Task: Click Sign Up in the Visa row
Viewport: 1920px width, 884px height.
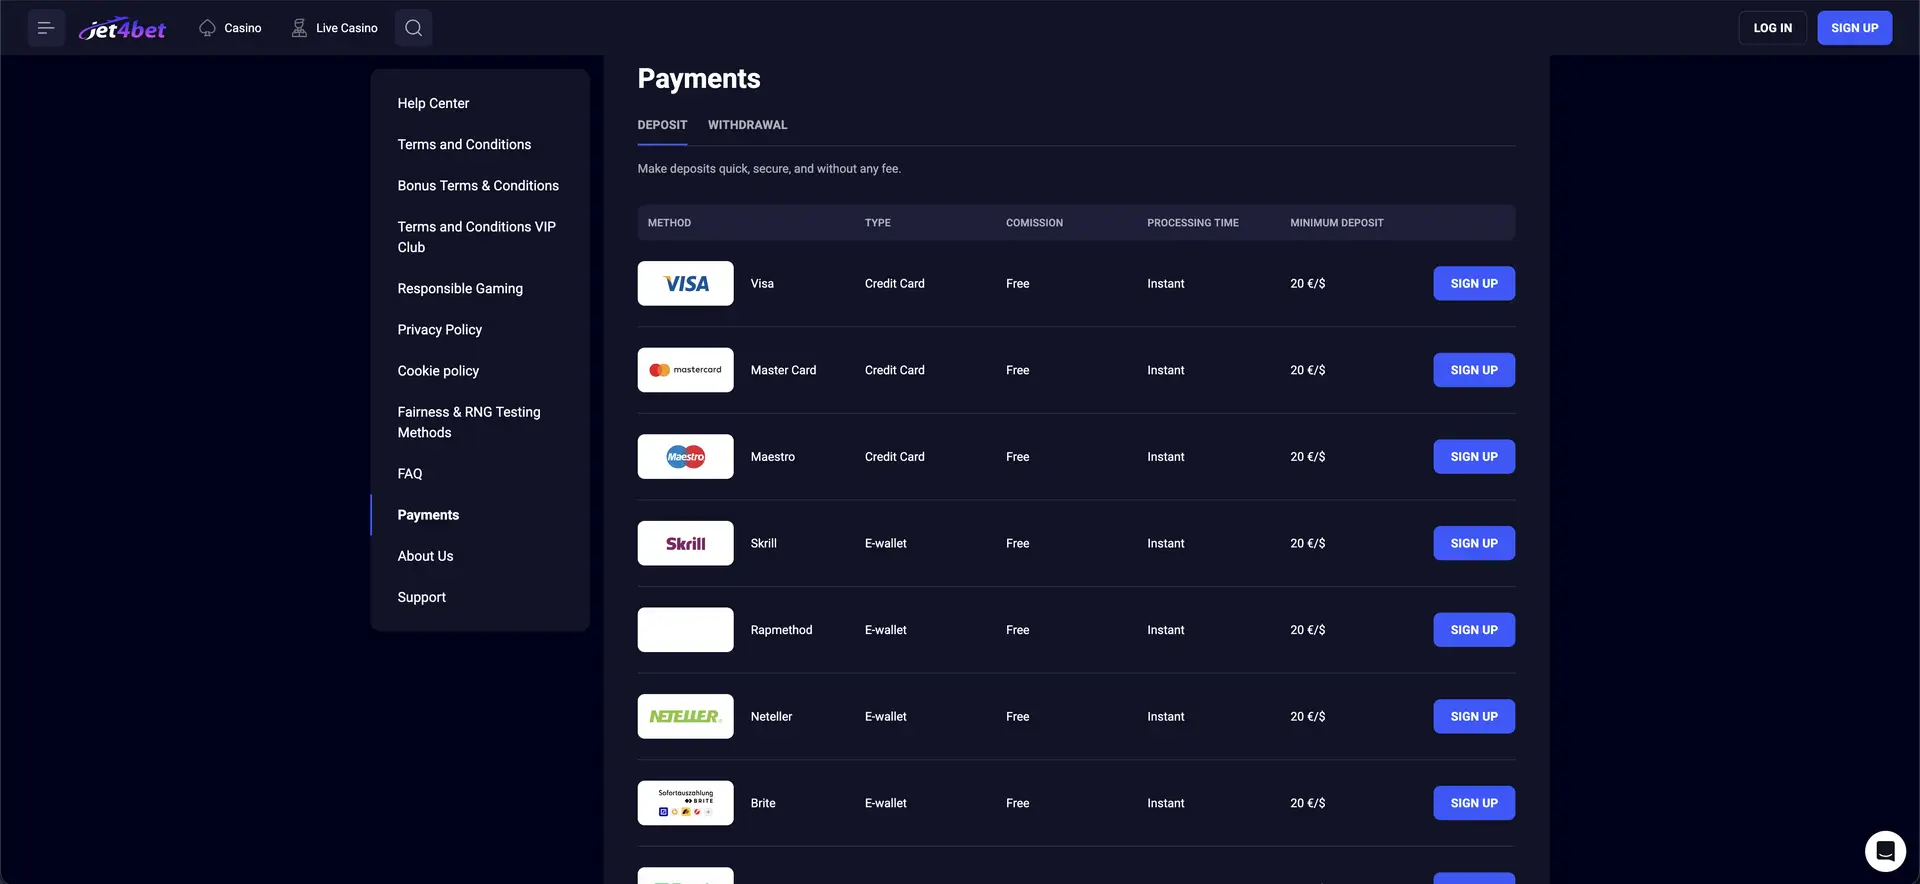Action: [x=1474, y=284]
